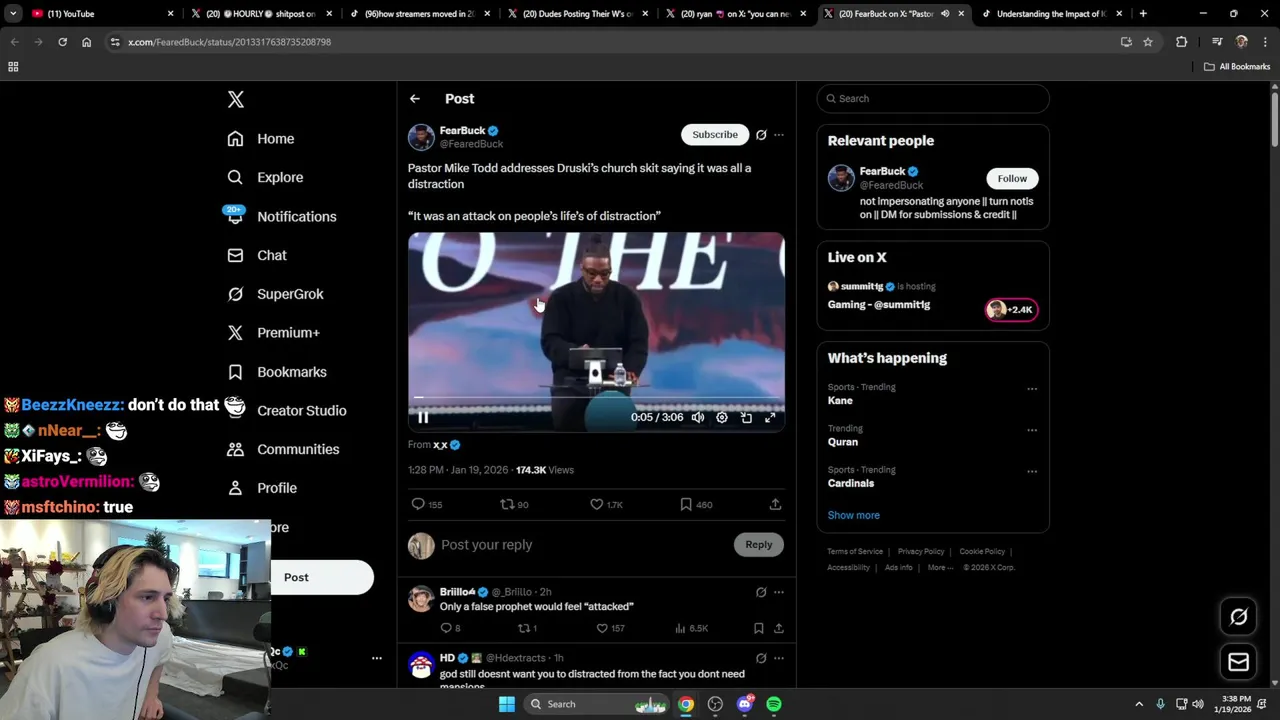Open All Bookmarks folder
1280x720 pixels.
point(1237,67)
